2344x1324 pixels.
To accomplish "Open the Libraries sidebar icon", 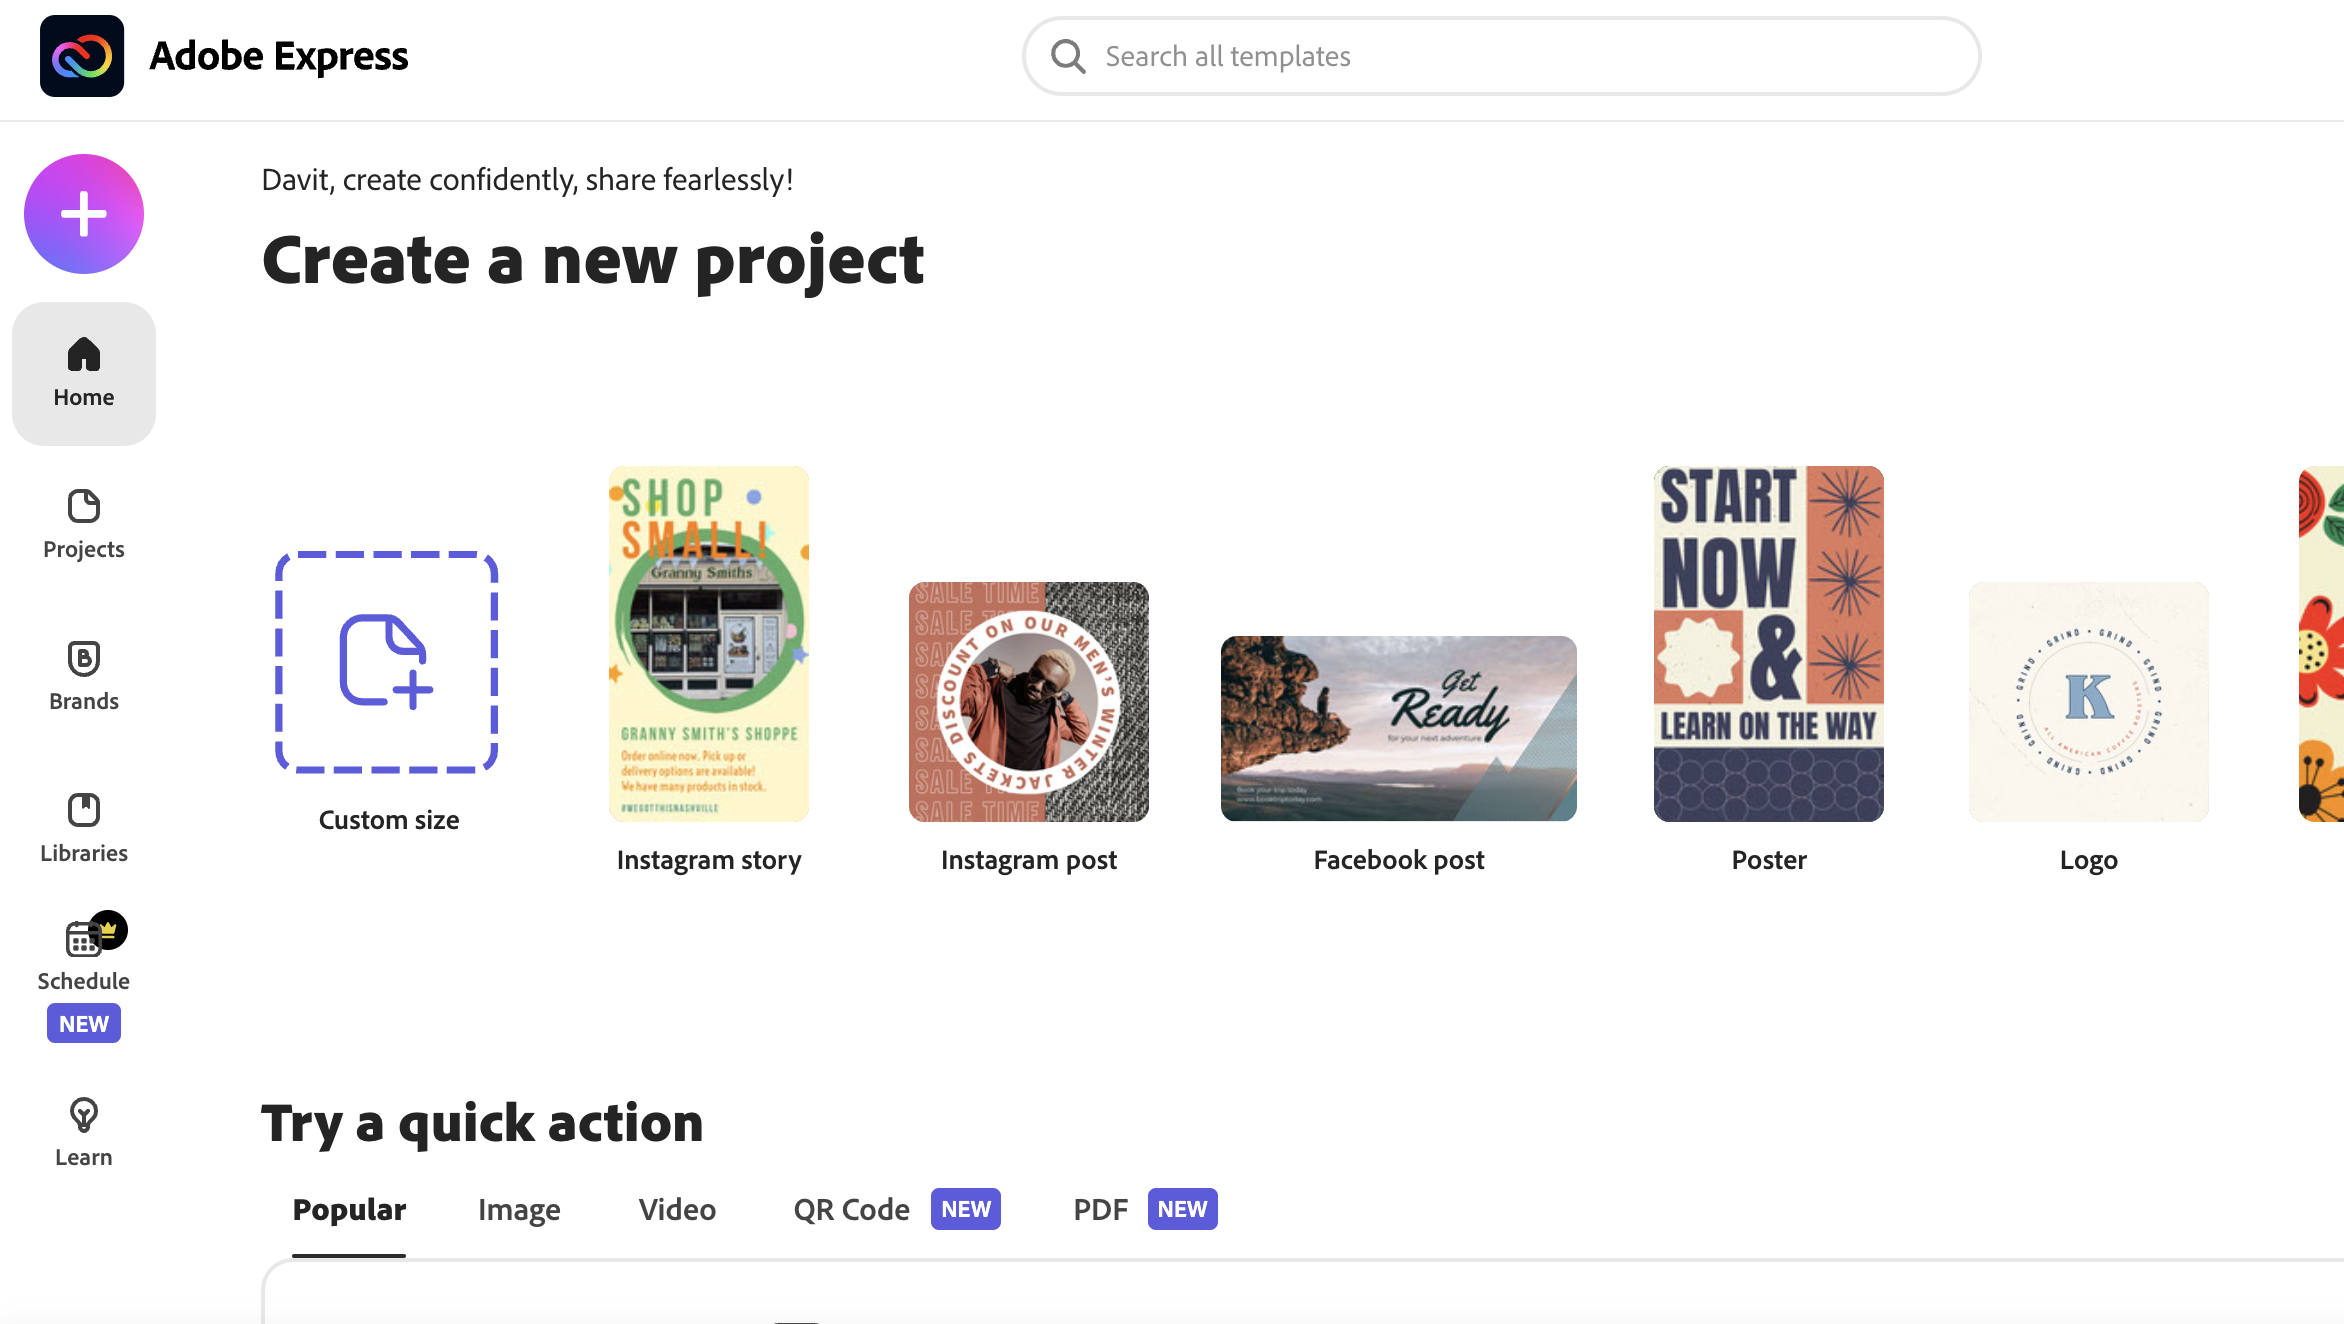I will point(84,810).
